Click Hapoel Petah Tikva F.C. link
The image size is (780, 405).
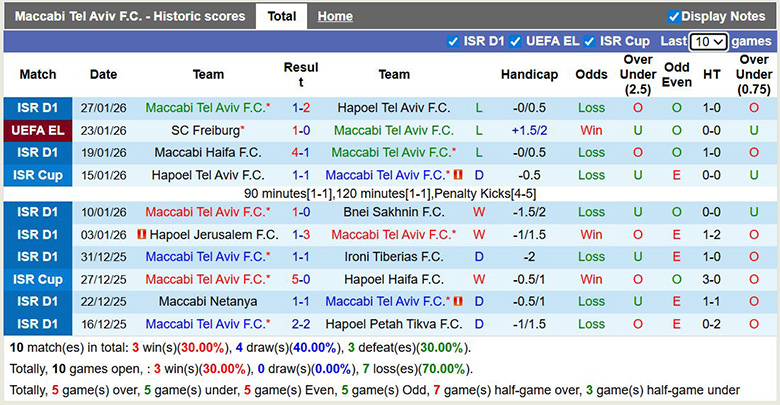point(394,324)
